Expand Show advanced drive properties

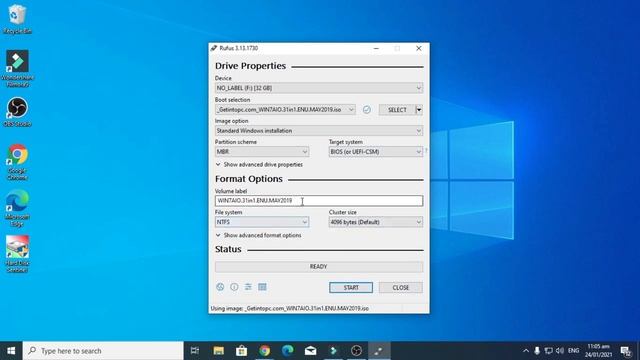pos(259,164)
